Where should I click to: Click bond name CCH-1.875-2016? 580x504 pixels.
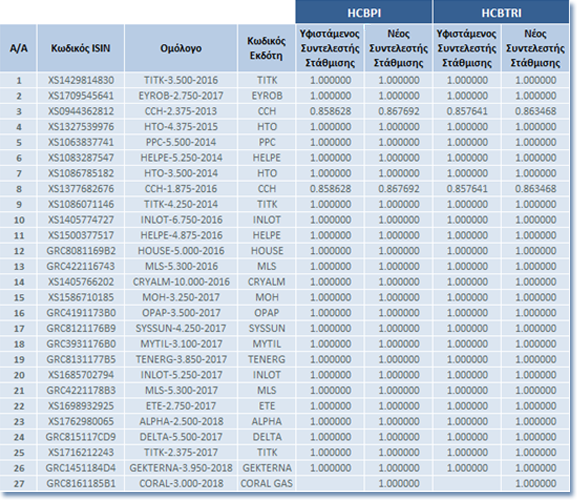181,189
